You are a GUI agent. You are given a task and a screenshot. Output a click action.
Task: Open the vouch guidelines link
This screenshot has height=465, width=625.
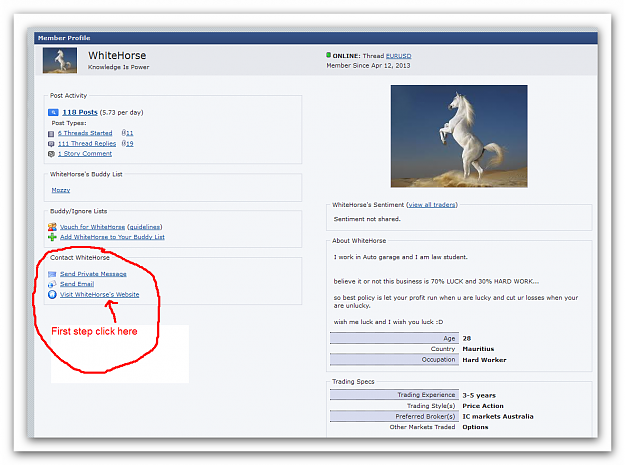pos(144,227)
